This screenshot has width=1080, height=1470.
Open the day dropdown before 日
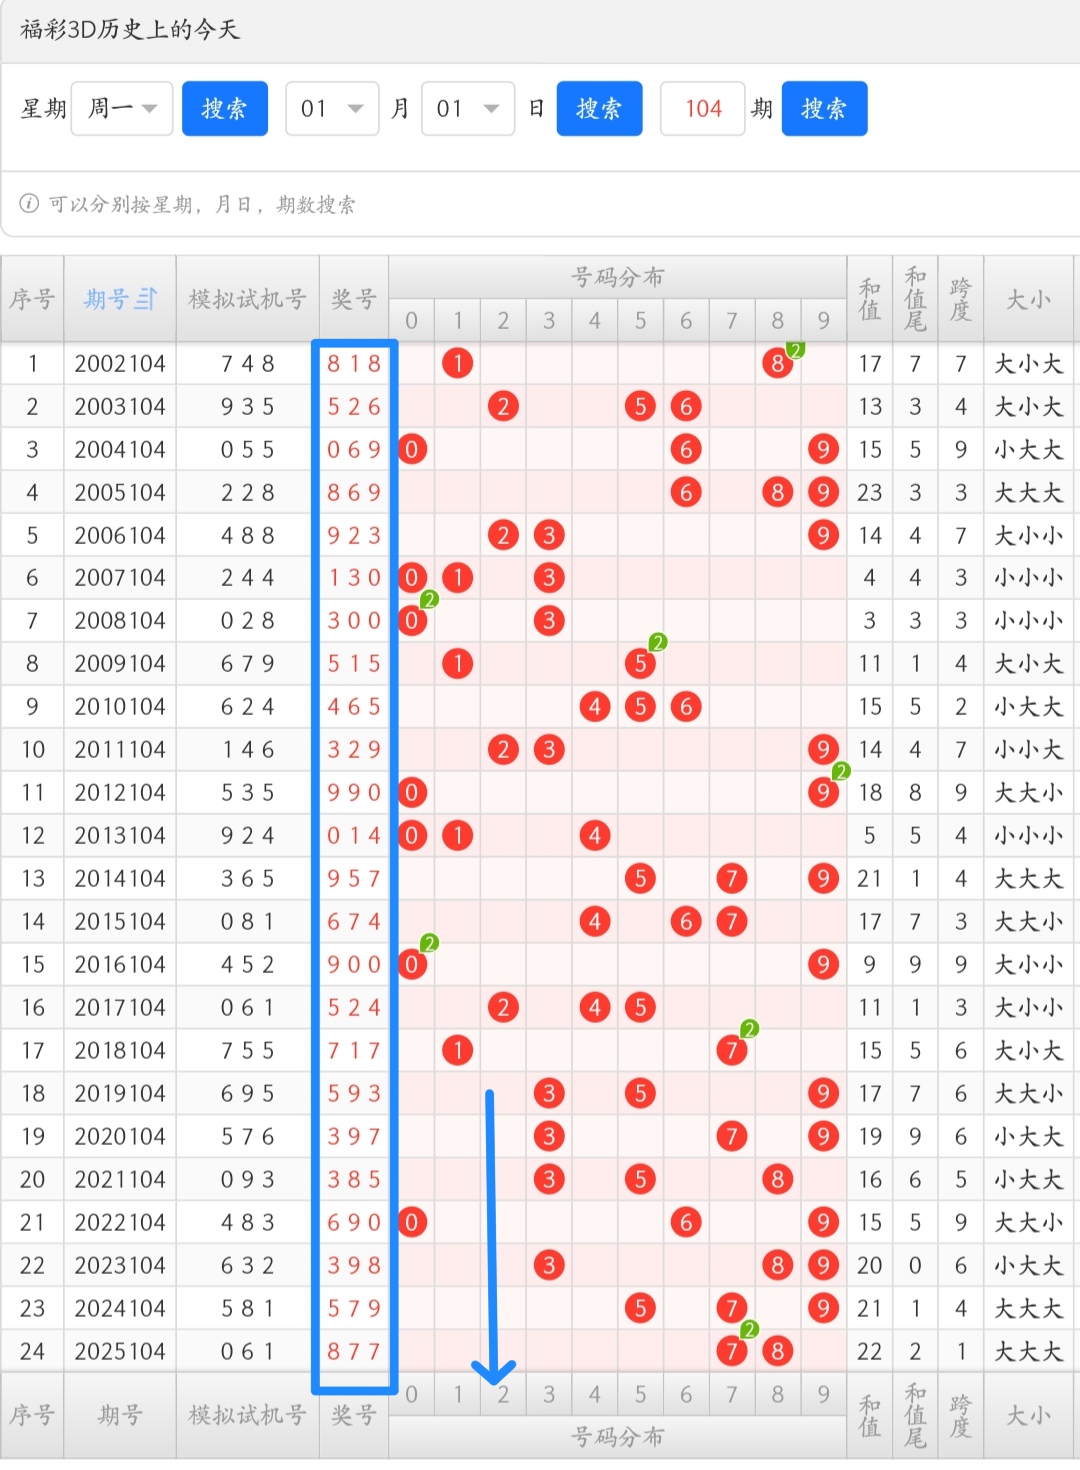[468, 108]
